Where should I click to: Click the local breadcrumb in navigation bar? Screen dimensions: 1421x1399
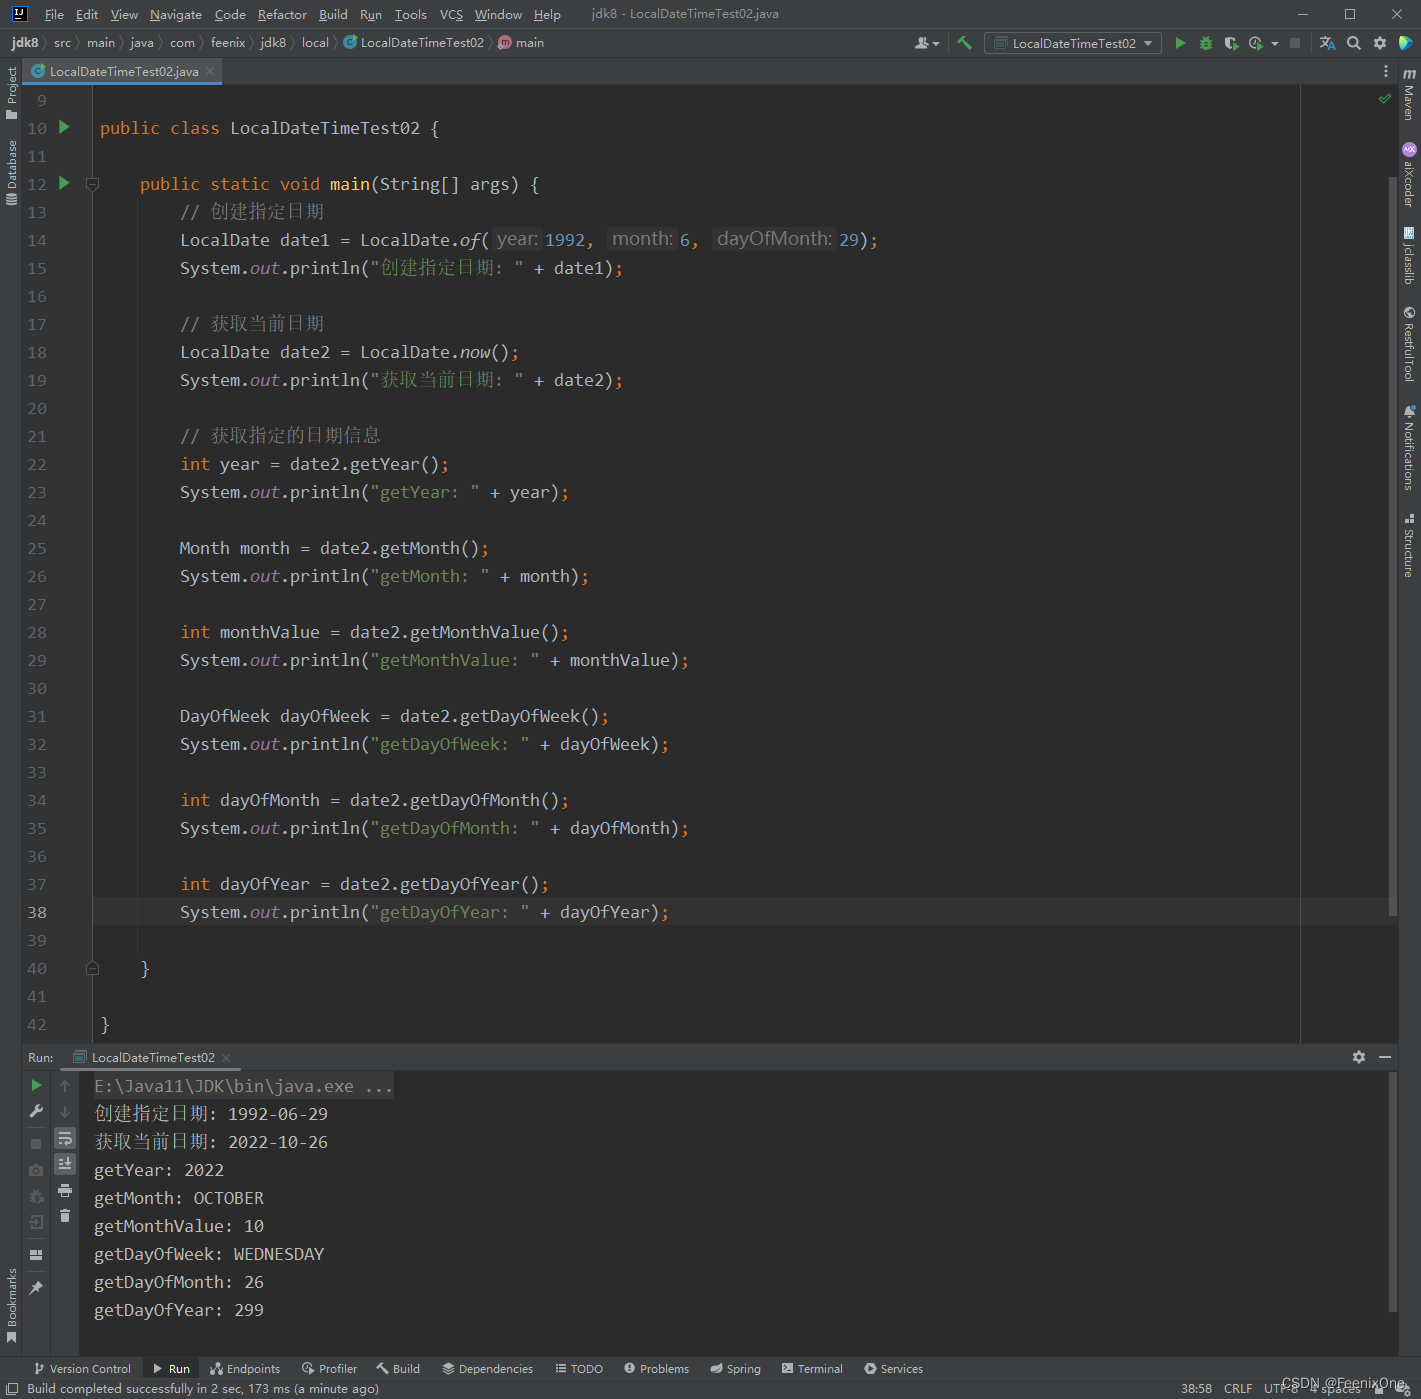[x=315, y=43]
